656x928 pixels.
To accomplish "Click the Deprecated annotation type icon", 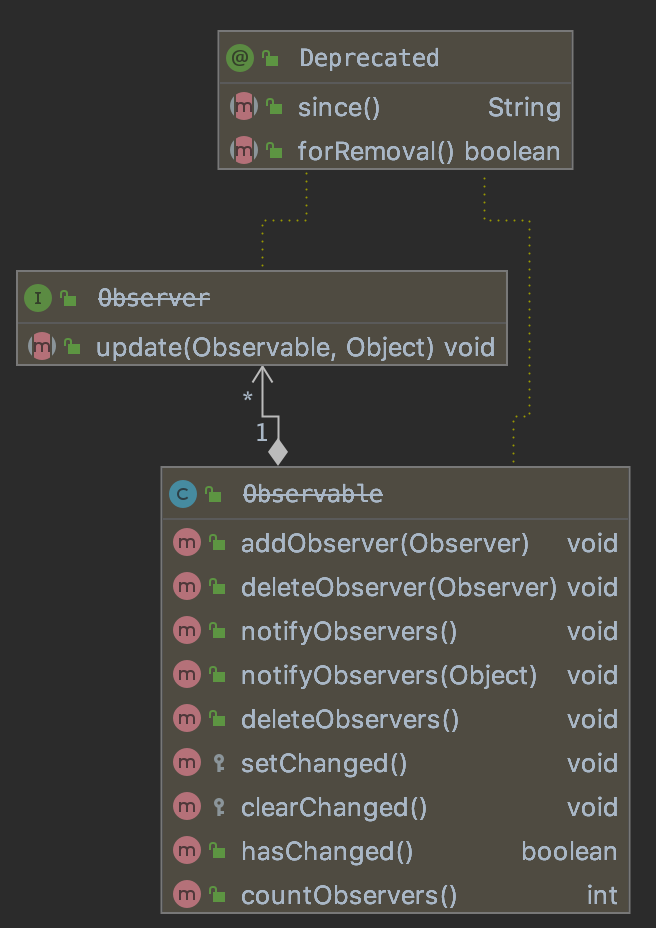I will coord(241,58).
